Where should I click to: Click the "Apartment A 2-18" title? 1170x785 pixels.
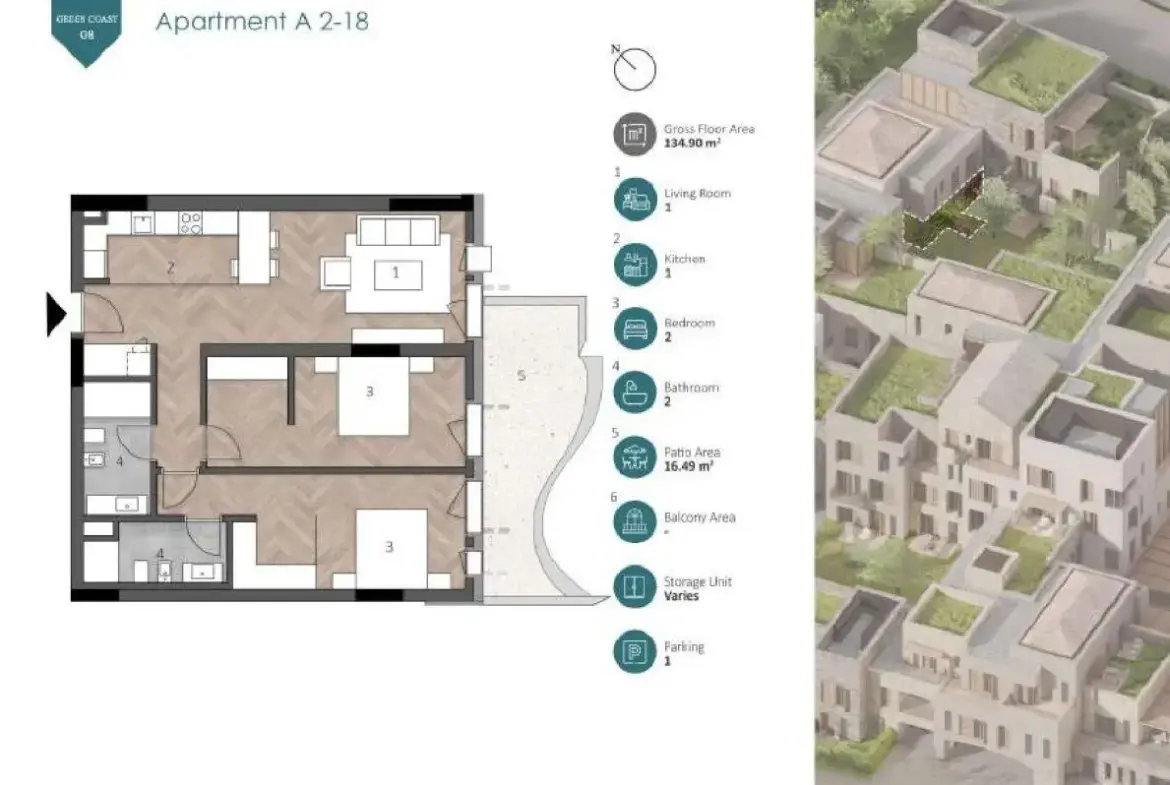262,21
